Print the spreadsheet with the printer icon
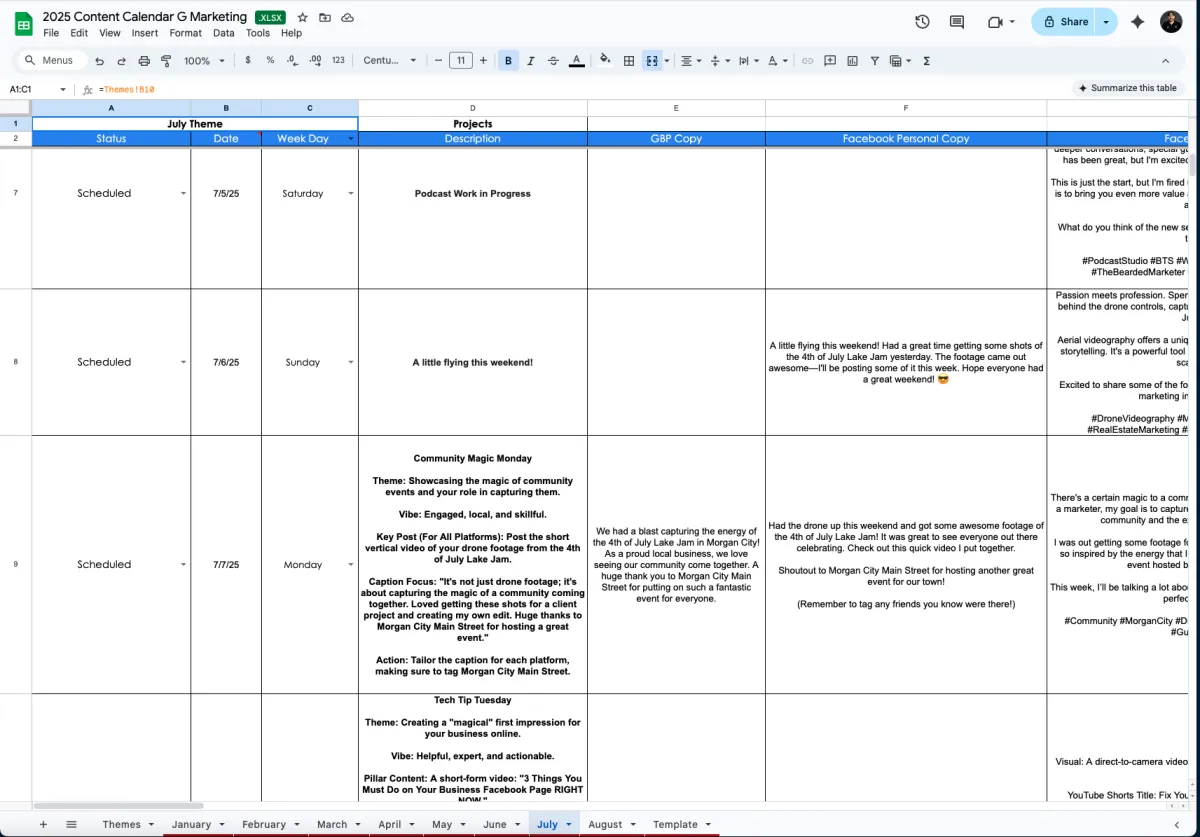This screenshot has height=837, width=1200. (144, 61)
